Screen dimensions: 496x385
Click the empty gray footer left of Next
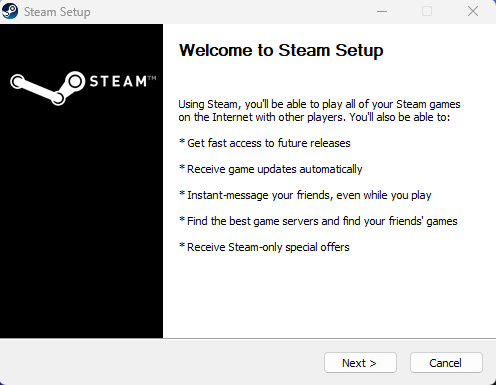click(160, 363)
